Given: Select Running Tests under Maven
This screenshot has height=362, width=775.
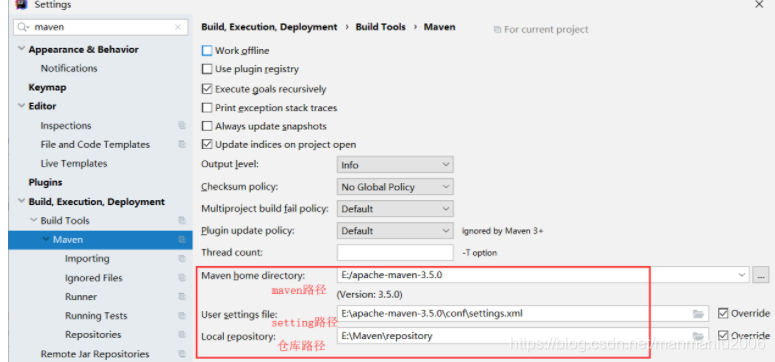Looking at the screenshot, I should click(x=96, y=316).
